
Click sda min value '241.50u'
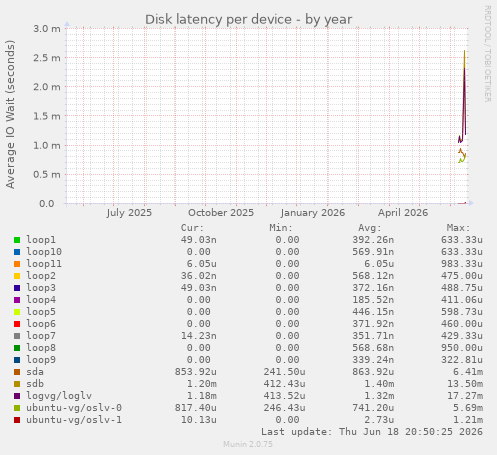pyautogui.click(x=284, y=372)
